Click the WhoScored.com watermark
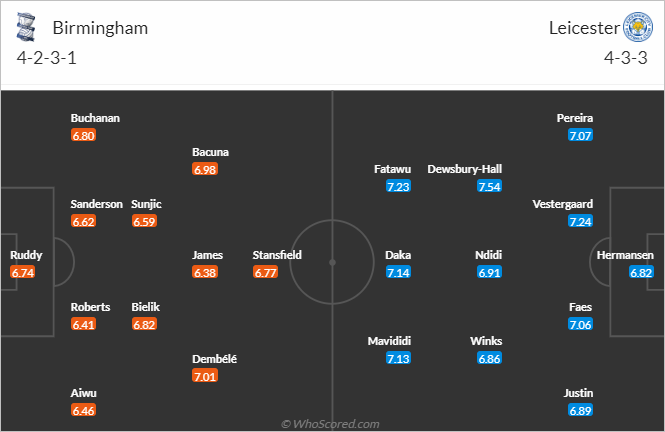This screenshot has width=665, height=432. coord(330,424)
